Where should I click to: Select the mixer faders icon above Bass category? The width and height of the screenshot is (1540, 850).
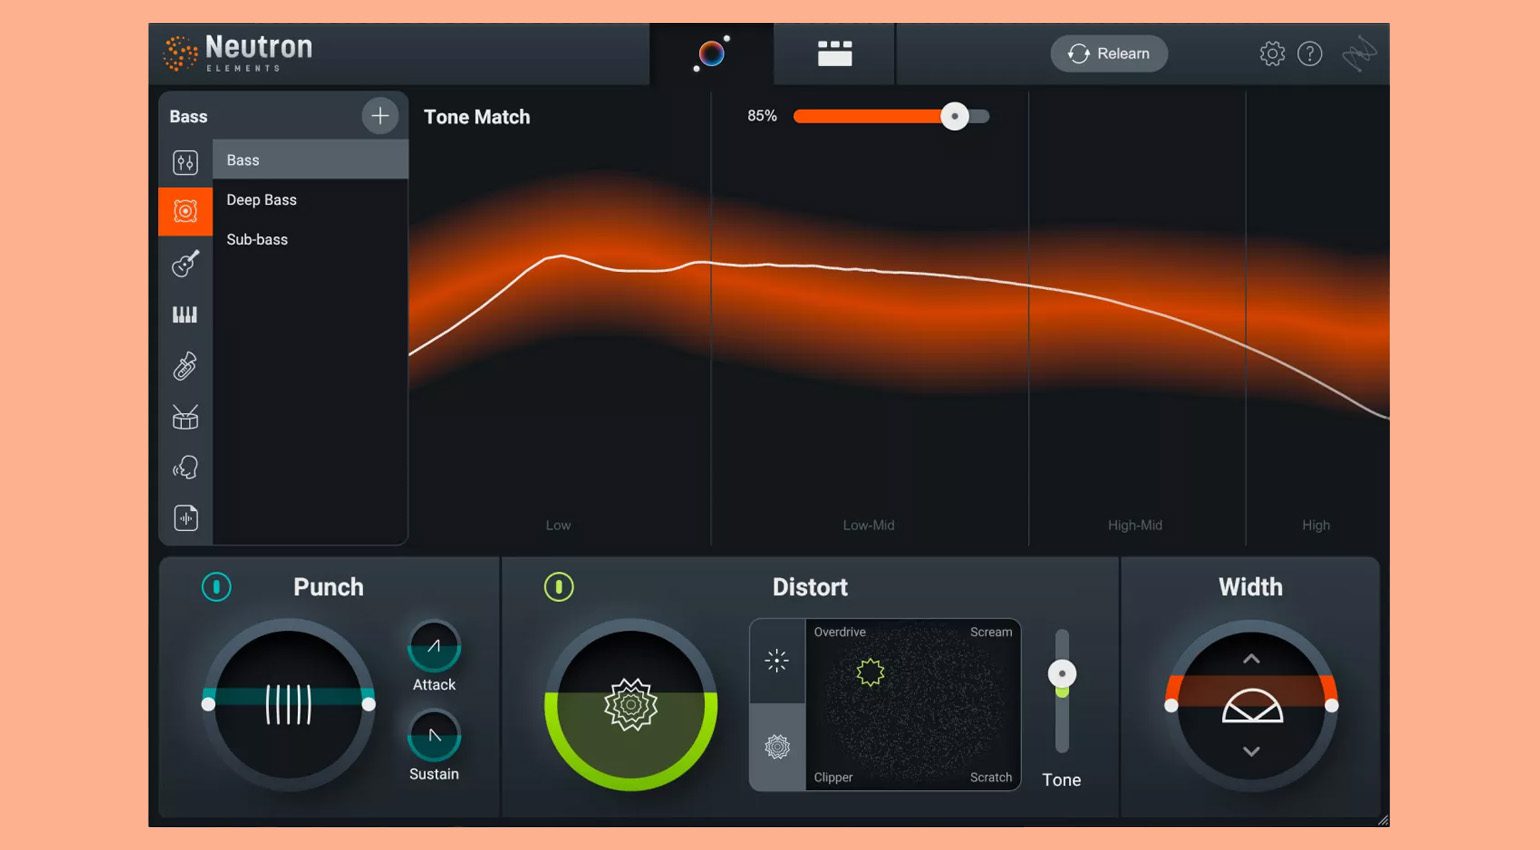coord(185,161)
